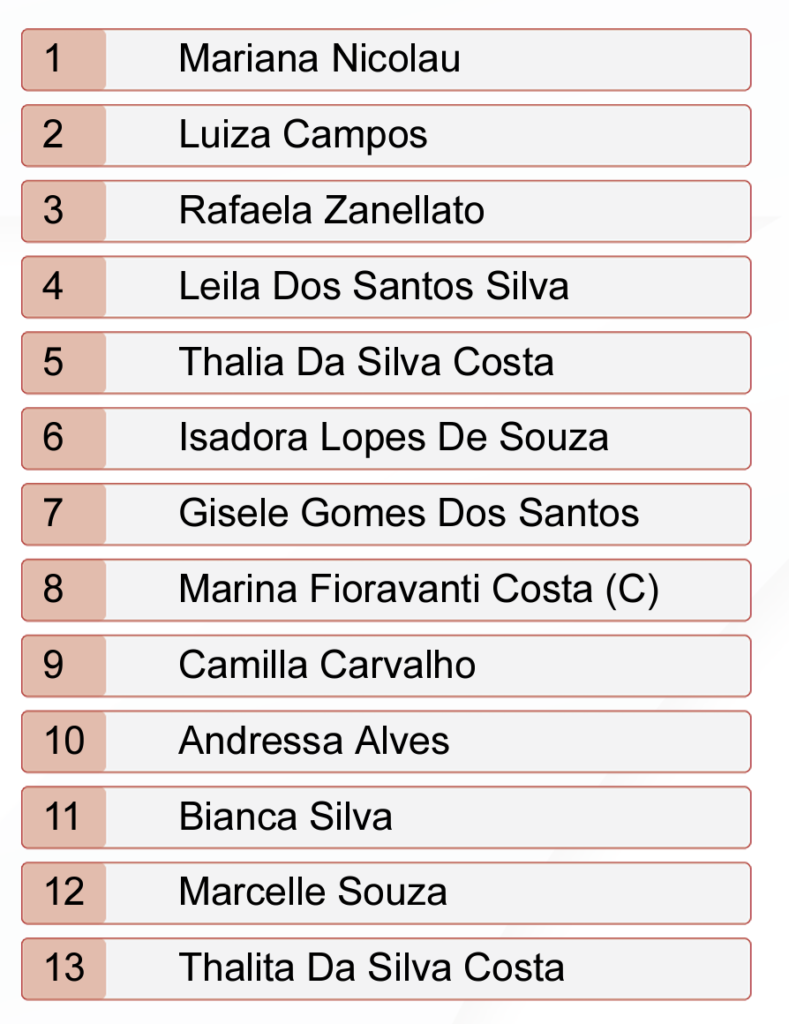Choose Thalia Da Silva Costa
The width and height of the screenshot is (789, 1024).
366,362
